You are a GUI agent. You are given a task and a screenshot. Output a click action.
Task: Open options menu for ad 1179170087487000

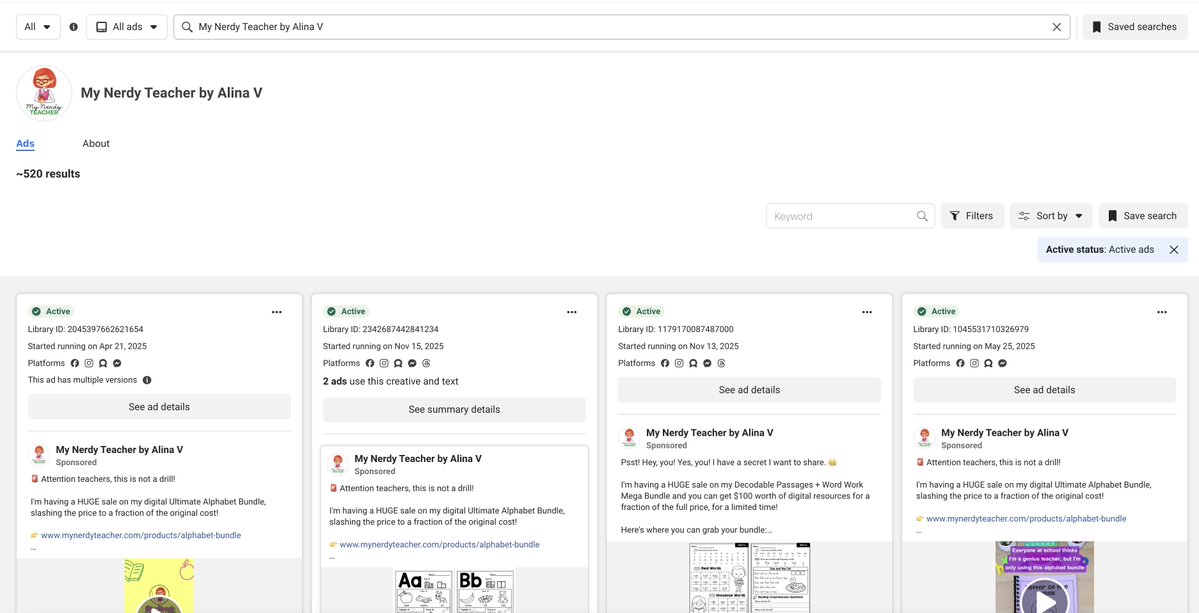[866, 312]
